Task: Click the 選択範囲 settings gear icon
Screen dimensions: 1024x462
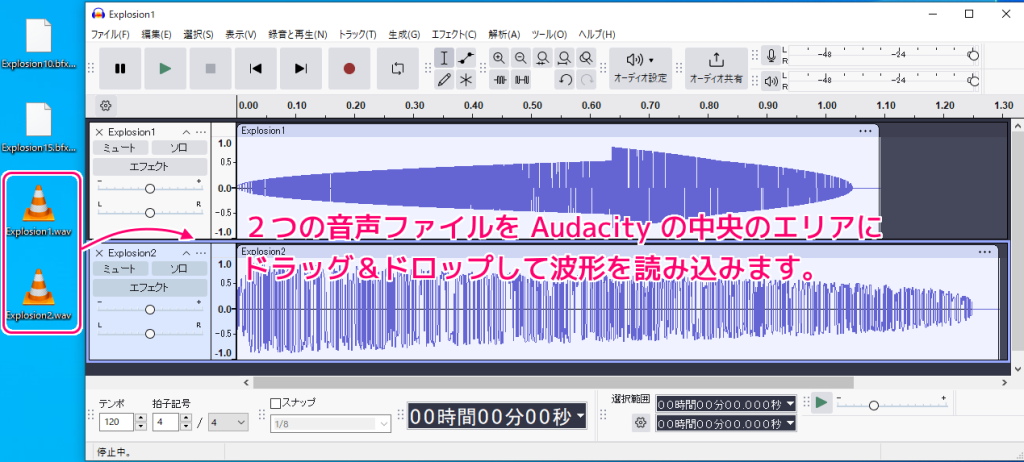Action: [x=640, y=423]
